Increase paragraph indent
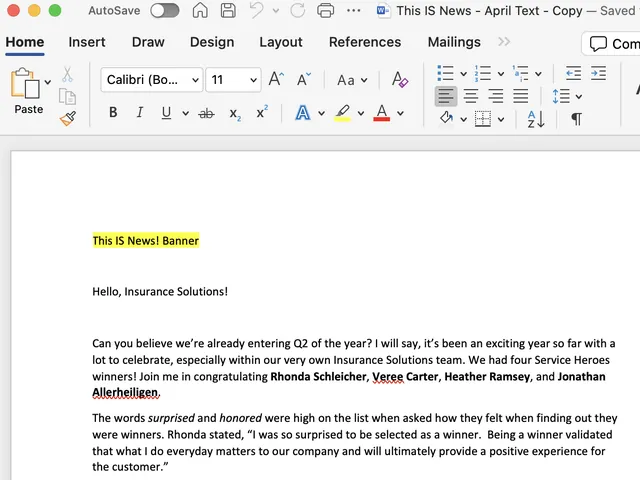The image size is (640, 480). point(598,73)
